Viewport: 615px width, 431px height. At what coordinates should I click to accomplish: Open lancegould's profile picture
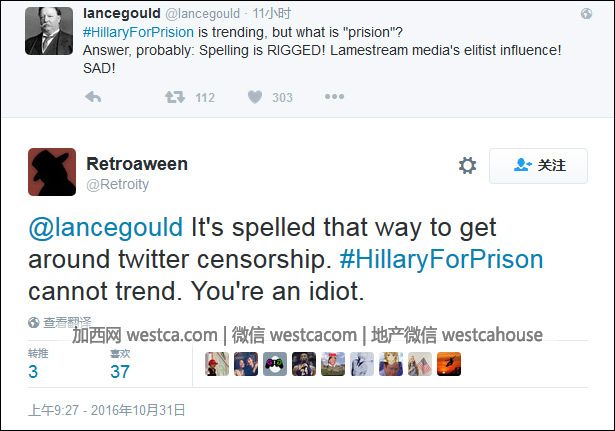click(49, 31)
